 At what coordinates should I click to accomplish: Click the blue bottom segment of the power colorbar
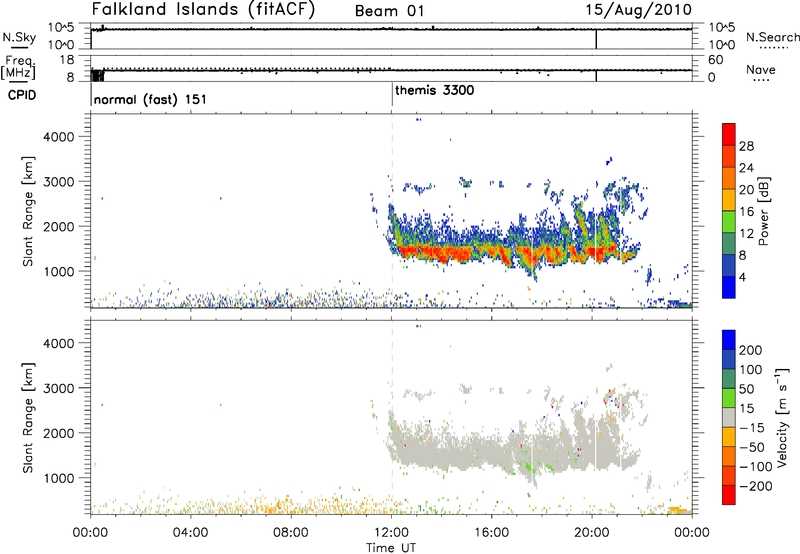click(x=729, y=287)
